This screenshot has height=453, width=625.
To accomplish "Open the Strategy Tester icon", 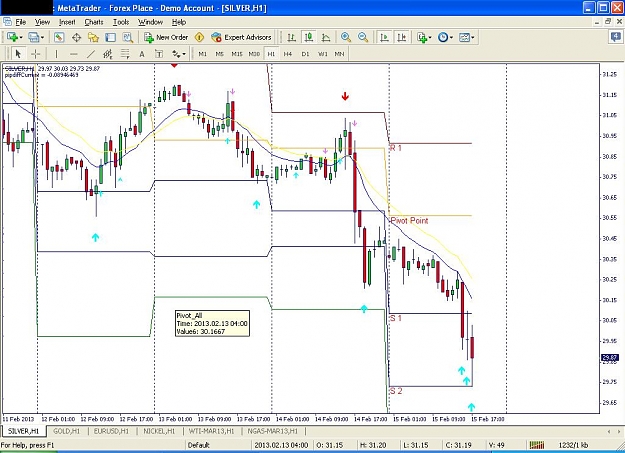I will pos(128,37).
